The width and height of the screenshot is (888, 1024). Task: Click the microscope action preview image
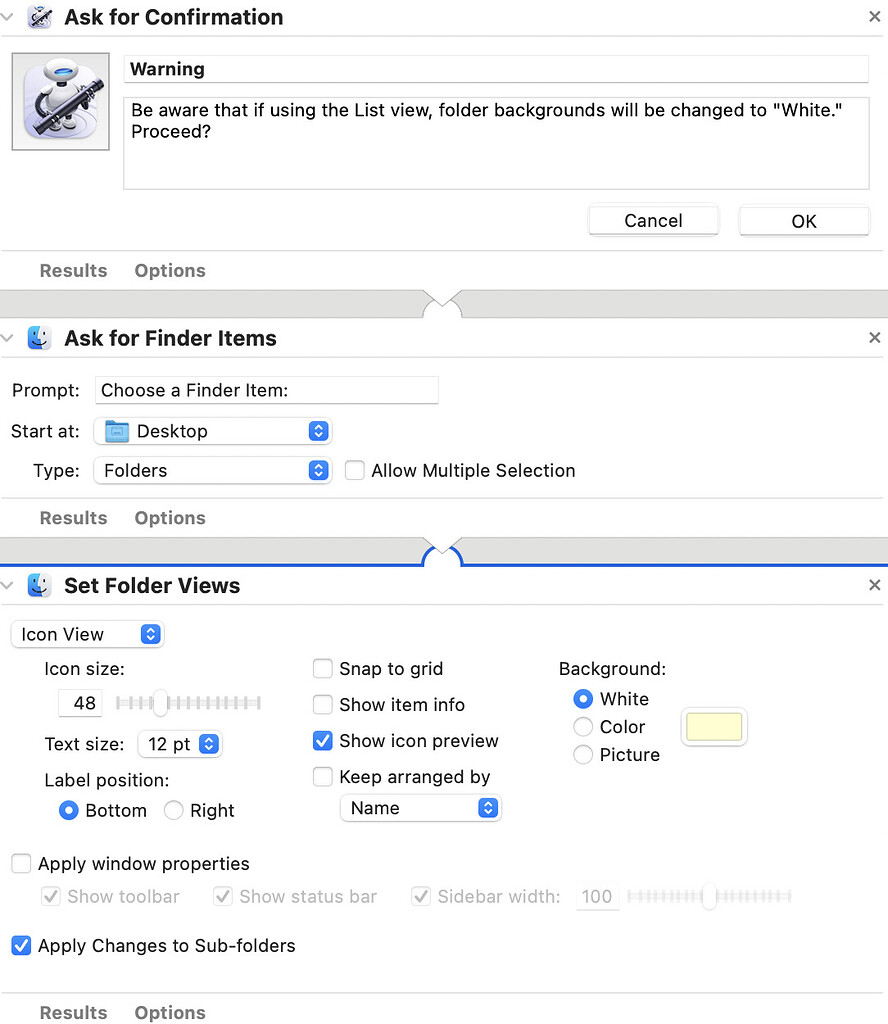click(60, 101)
